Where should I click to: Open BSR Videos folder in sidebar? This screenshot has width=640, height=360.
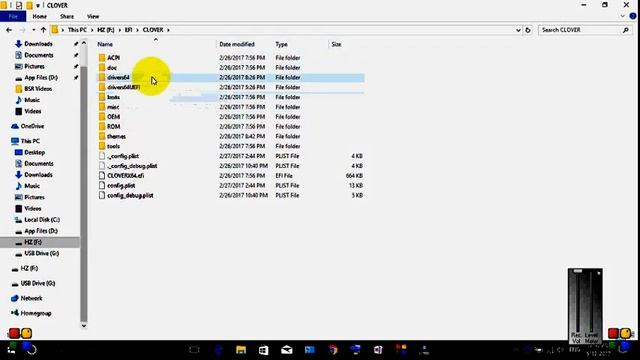pyautogui.click(x=38, y=89)
